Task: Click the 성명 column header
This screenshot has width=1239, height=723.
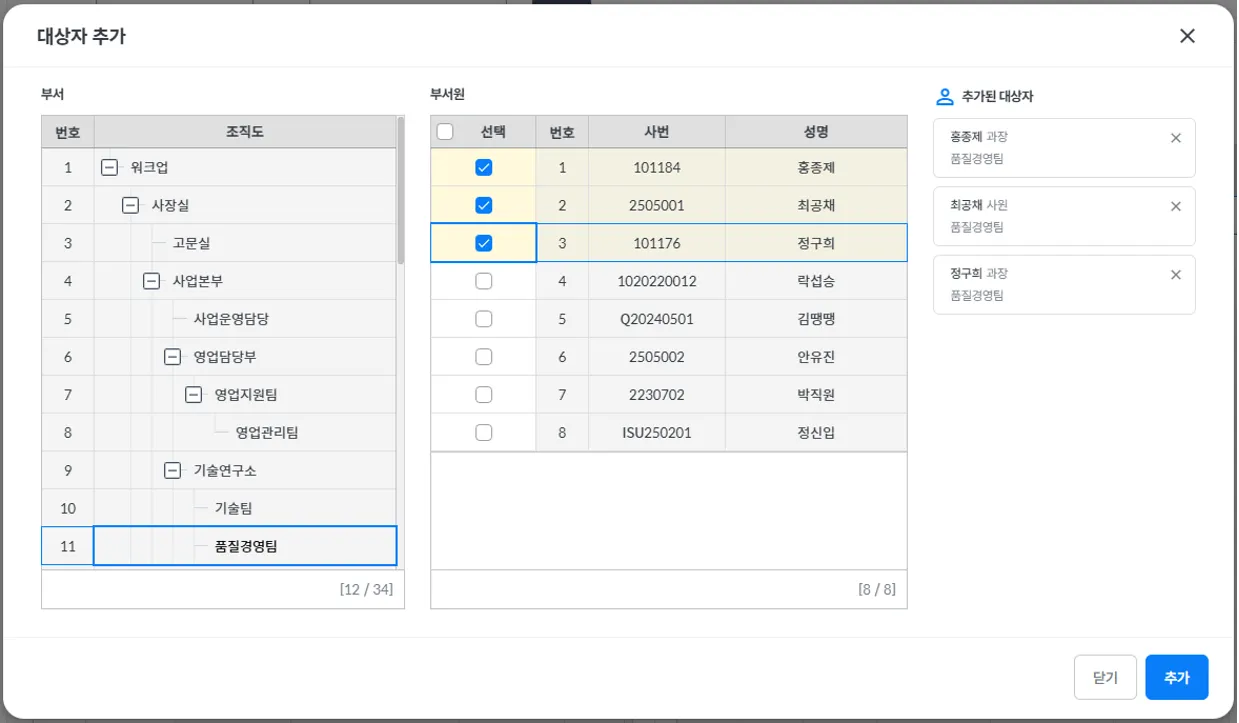Action: (815, 132)
